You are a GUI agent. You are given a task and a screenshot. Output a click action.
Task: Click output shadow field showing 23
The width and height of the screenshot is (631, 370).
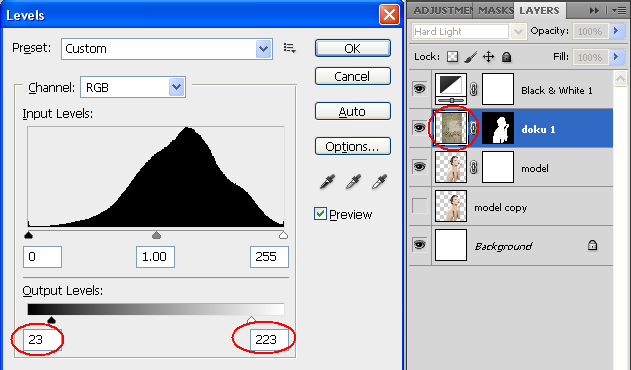(x=42, y=340)
